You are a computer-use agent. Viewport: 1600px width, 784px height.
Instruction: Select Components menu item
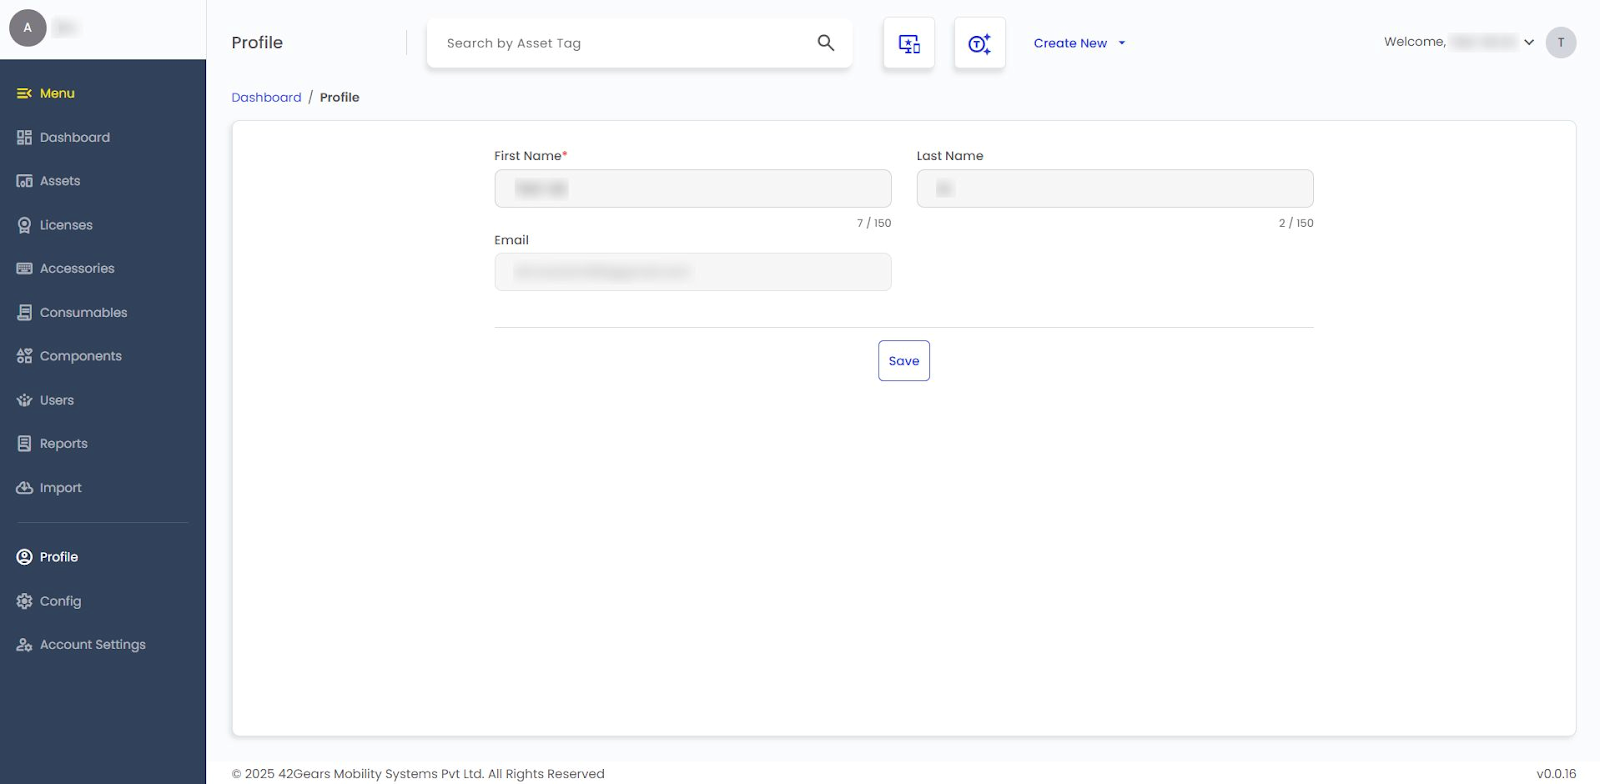(x=80, y=356)
